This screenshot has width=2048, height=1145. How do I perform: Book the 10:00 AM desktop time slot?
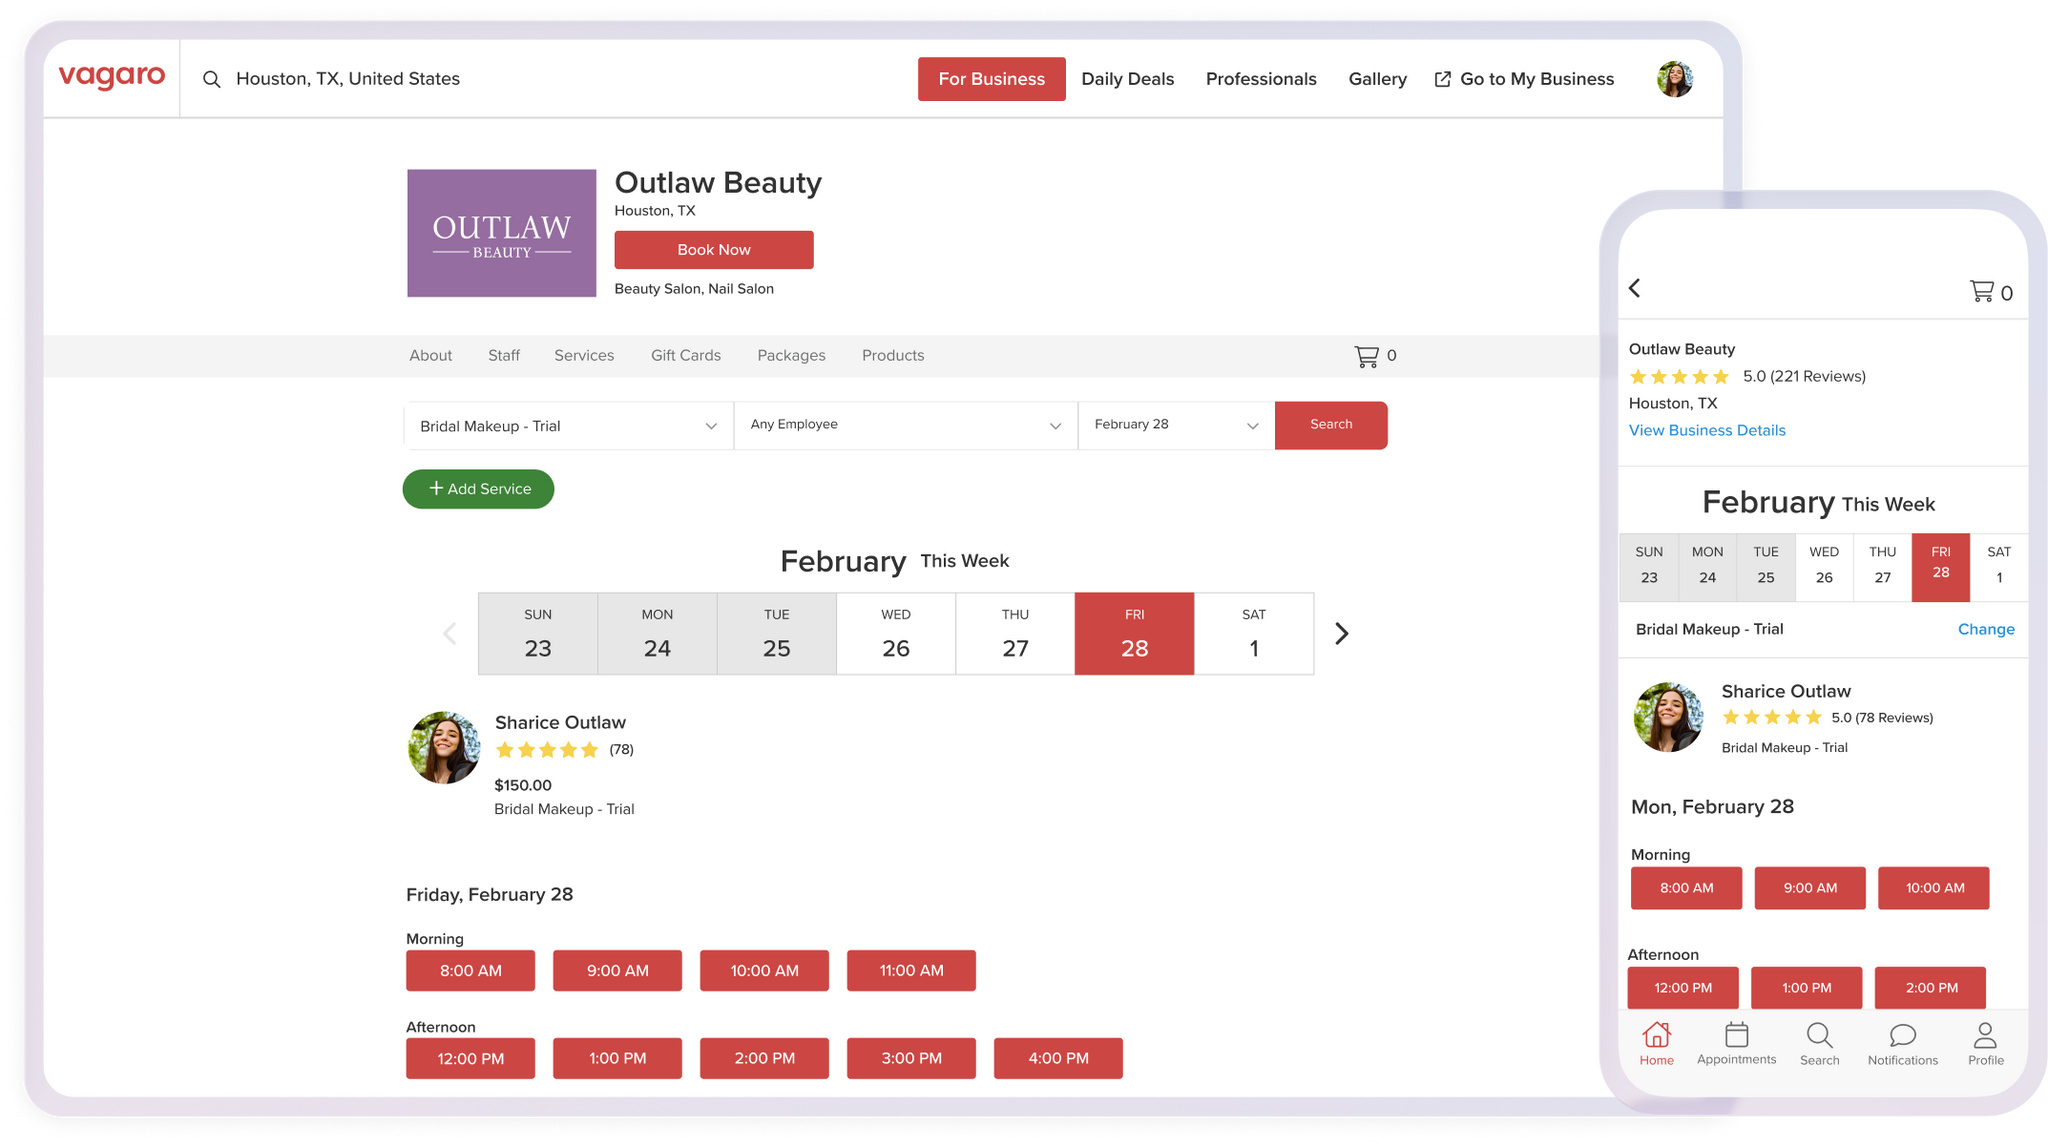(765, 971)
